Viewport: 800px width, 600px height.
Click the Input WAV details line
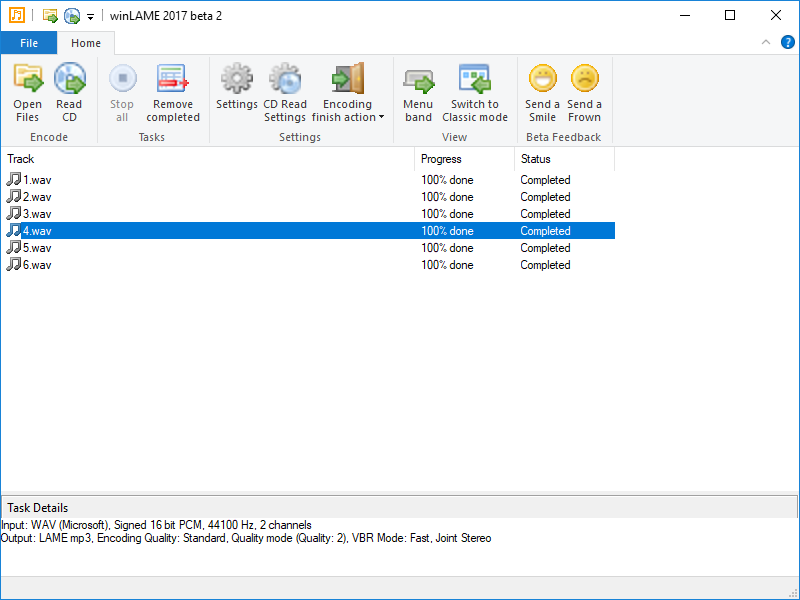pyautogui.click(x=156, y=524)
